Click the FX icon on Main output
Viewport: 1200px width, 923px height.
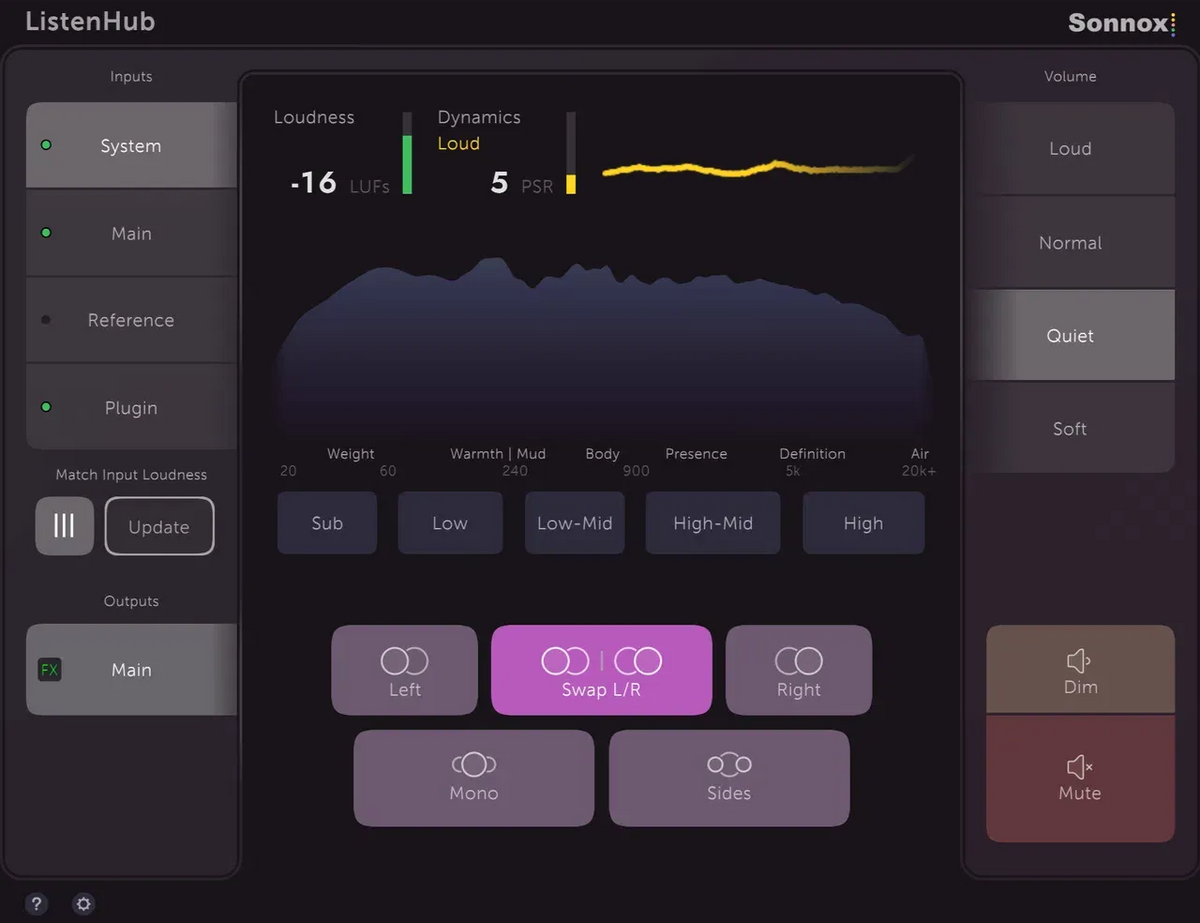(49, 669)
